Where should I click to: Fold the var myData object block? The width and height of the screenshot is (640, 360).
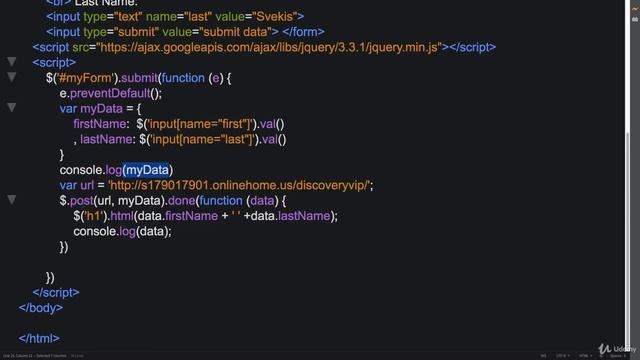point(11,108)
